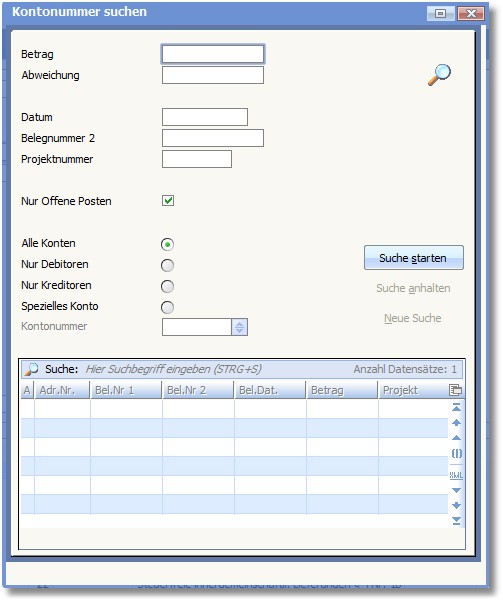Viewport: 503px width, 602px height.
Task: Jump to last record arrow in table
Action: [456, 521]
